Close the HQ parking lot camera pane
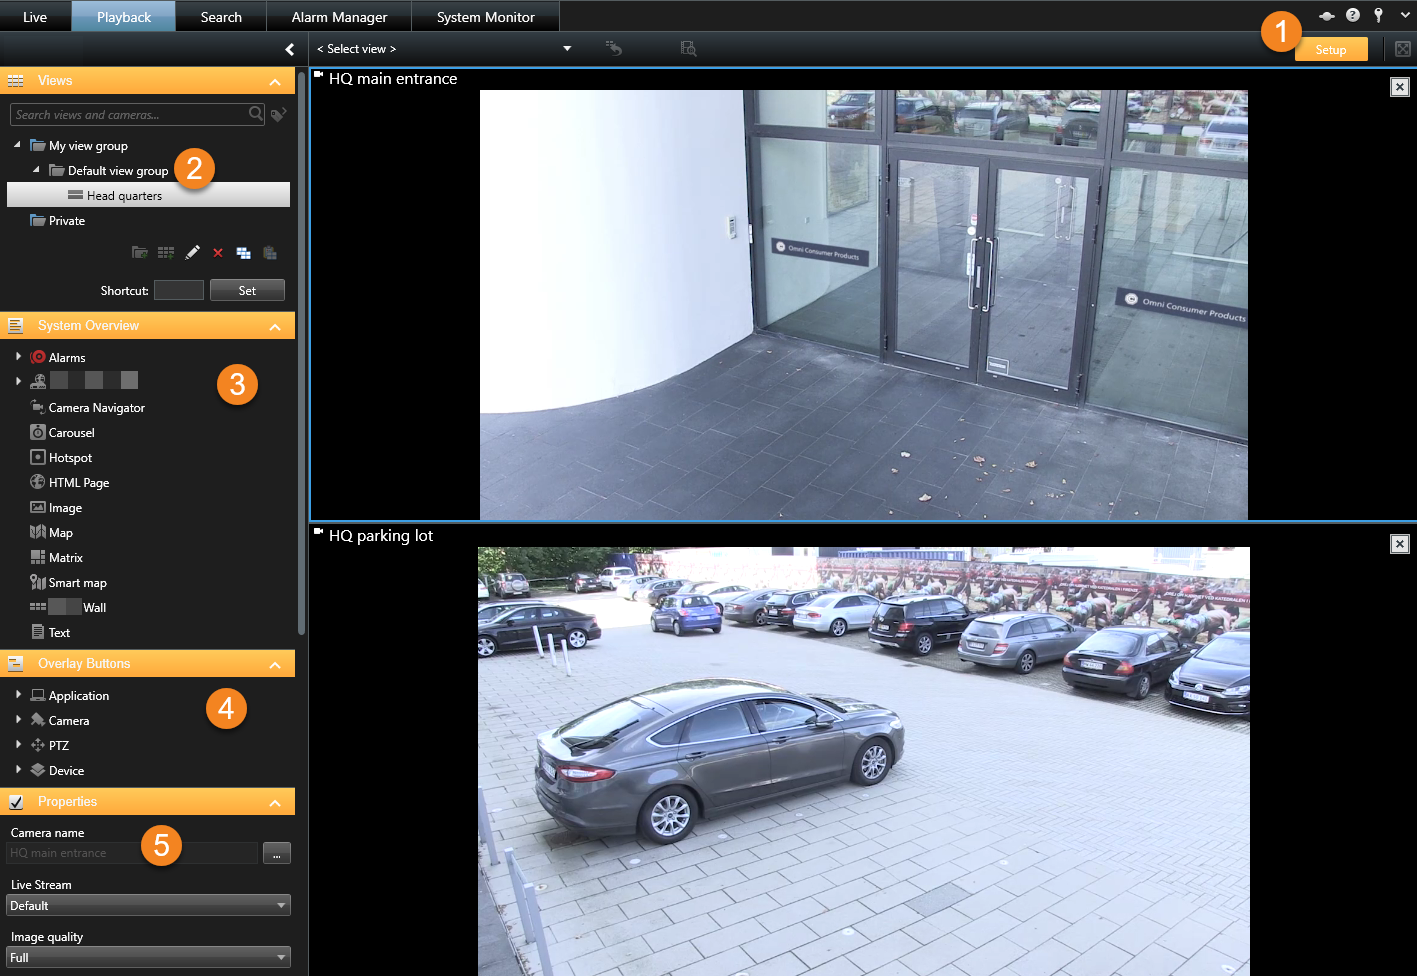The width and height of the screenshot is (1417, 976). coord(1399,543)
